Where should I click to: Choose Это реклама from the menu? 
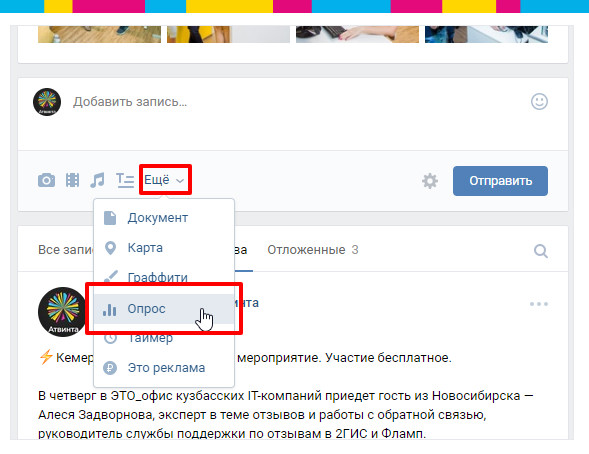click(x=164, y=368)
